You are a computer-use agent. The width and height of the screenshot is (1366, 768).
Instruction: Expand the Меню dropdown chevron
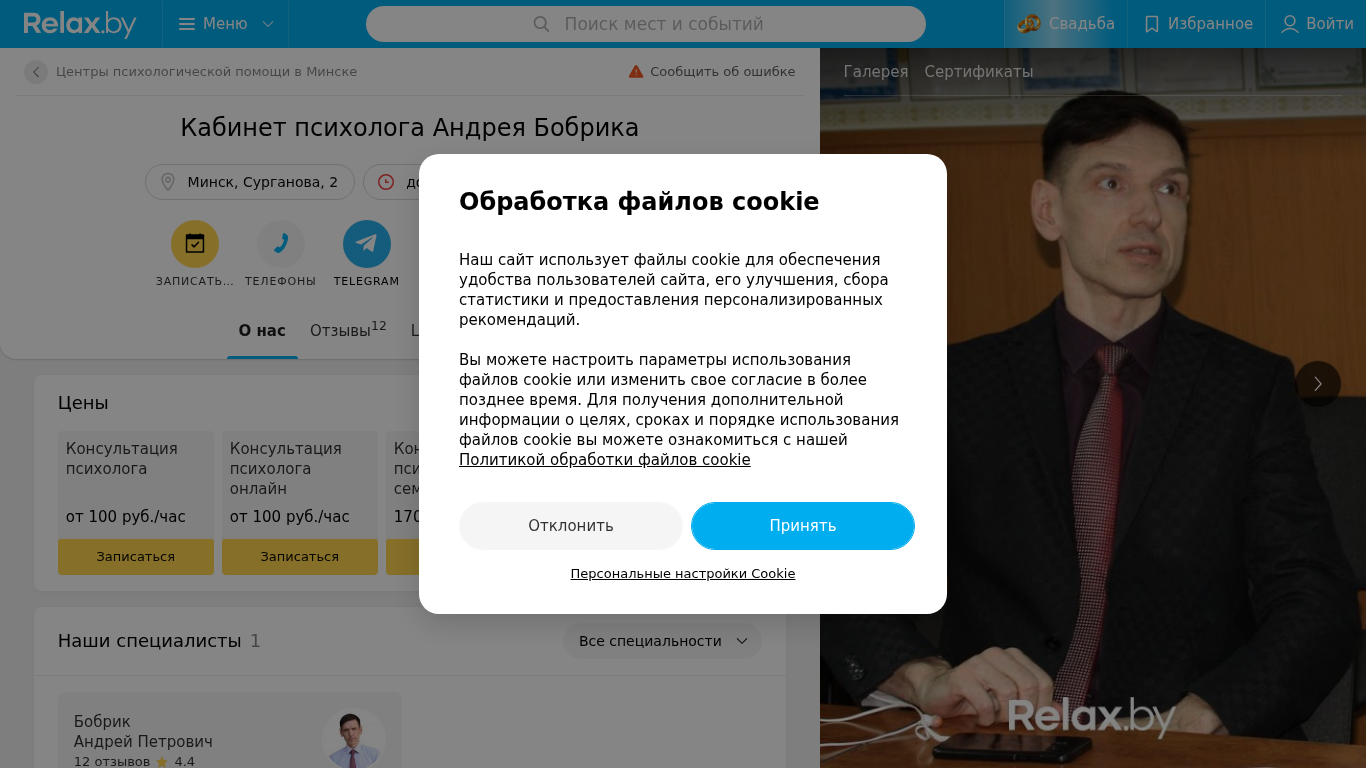coord(268,24)
